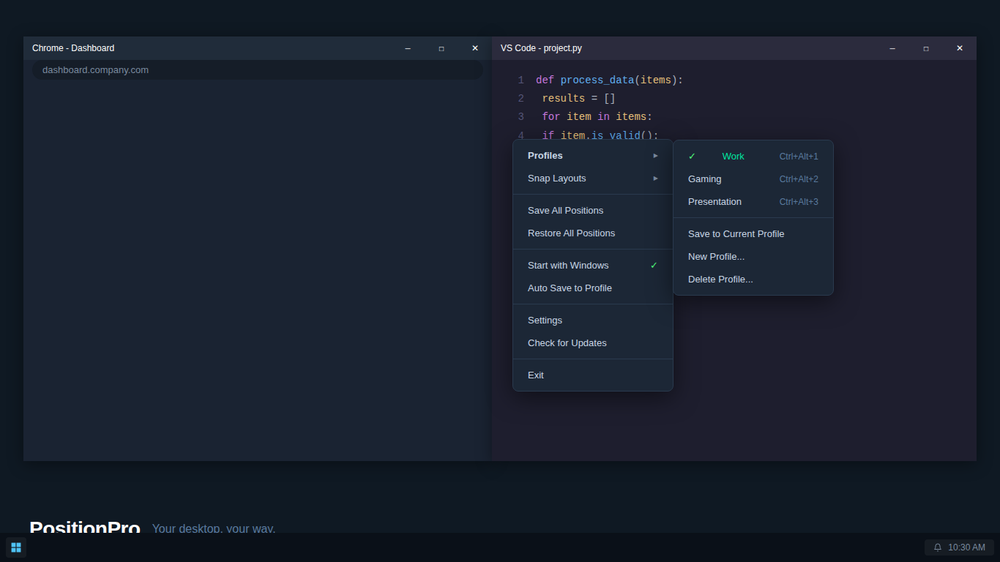Image resolution: width=1000 pixels, height=562 pixels.
Task: Minimize the VS Code project.py window
Action: coord(892,48)
